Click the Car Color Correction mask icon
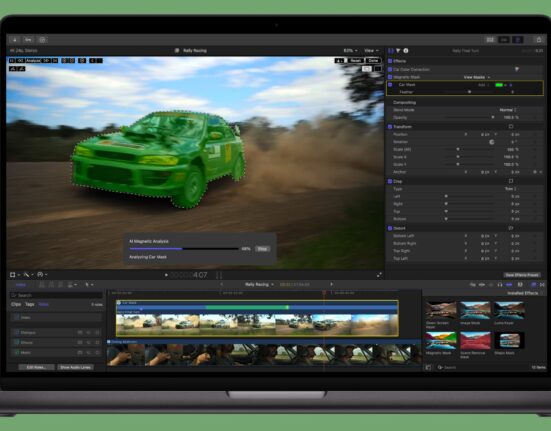Image resolution: width=551 pixels, height=431 pixels. point(517,69)
